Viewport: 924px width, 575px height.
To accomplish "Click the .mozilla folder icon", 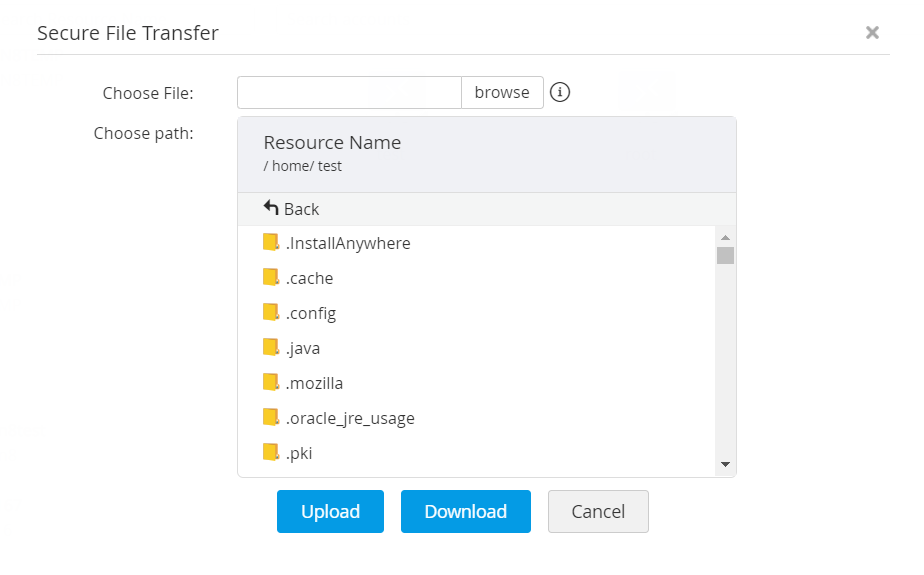I will click(x=270, y=383).
